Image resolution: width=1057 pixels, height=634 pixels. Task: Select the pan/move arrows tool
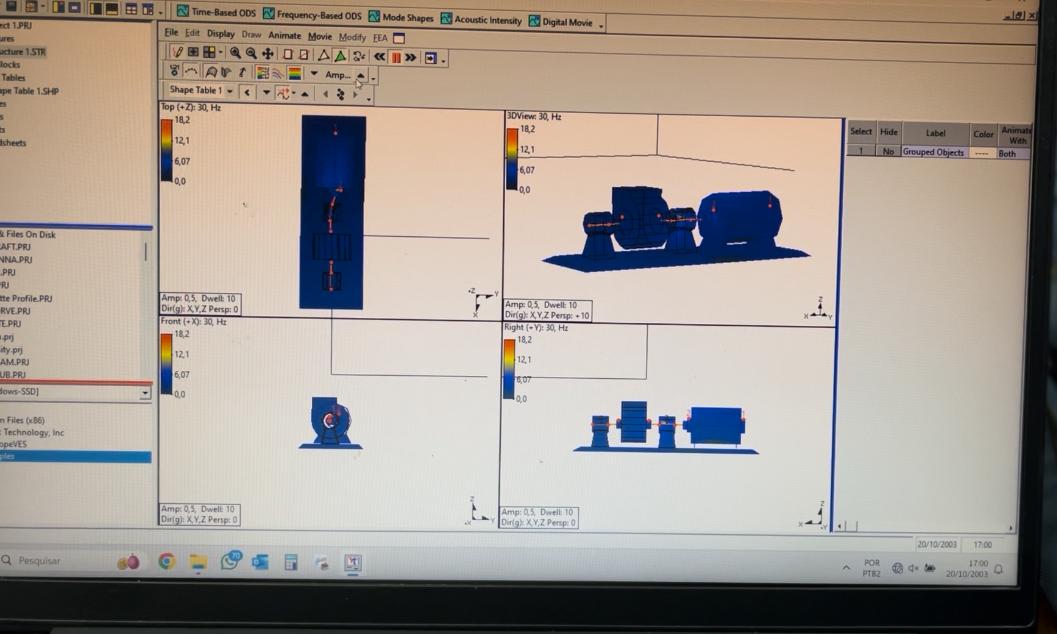pyautogui.click(x=267, y=54)
